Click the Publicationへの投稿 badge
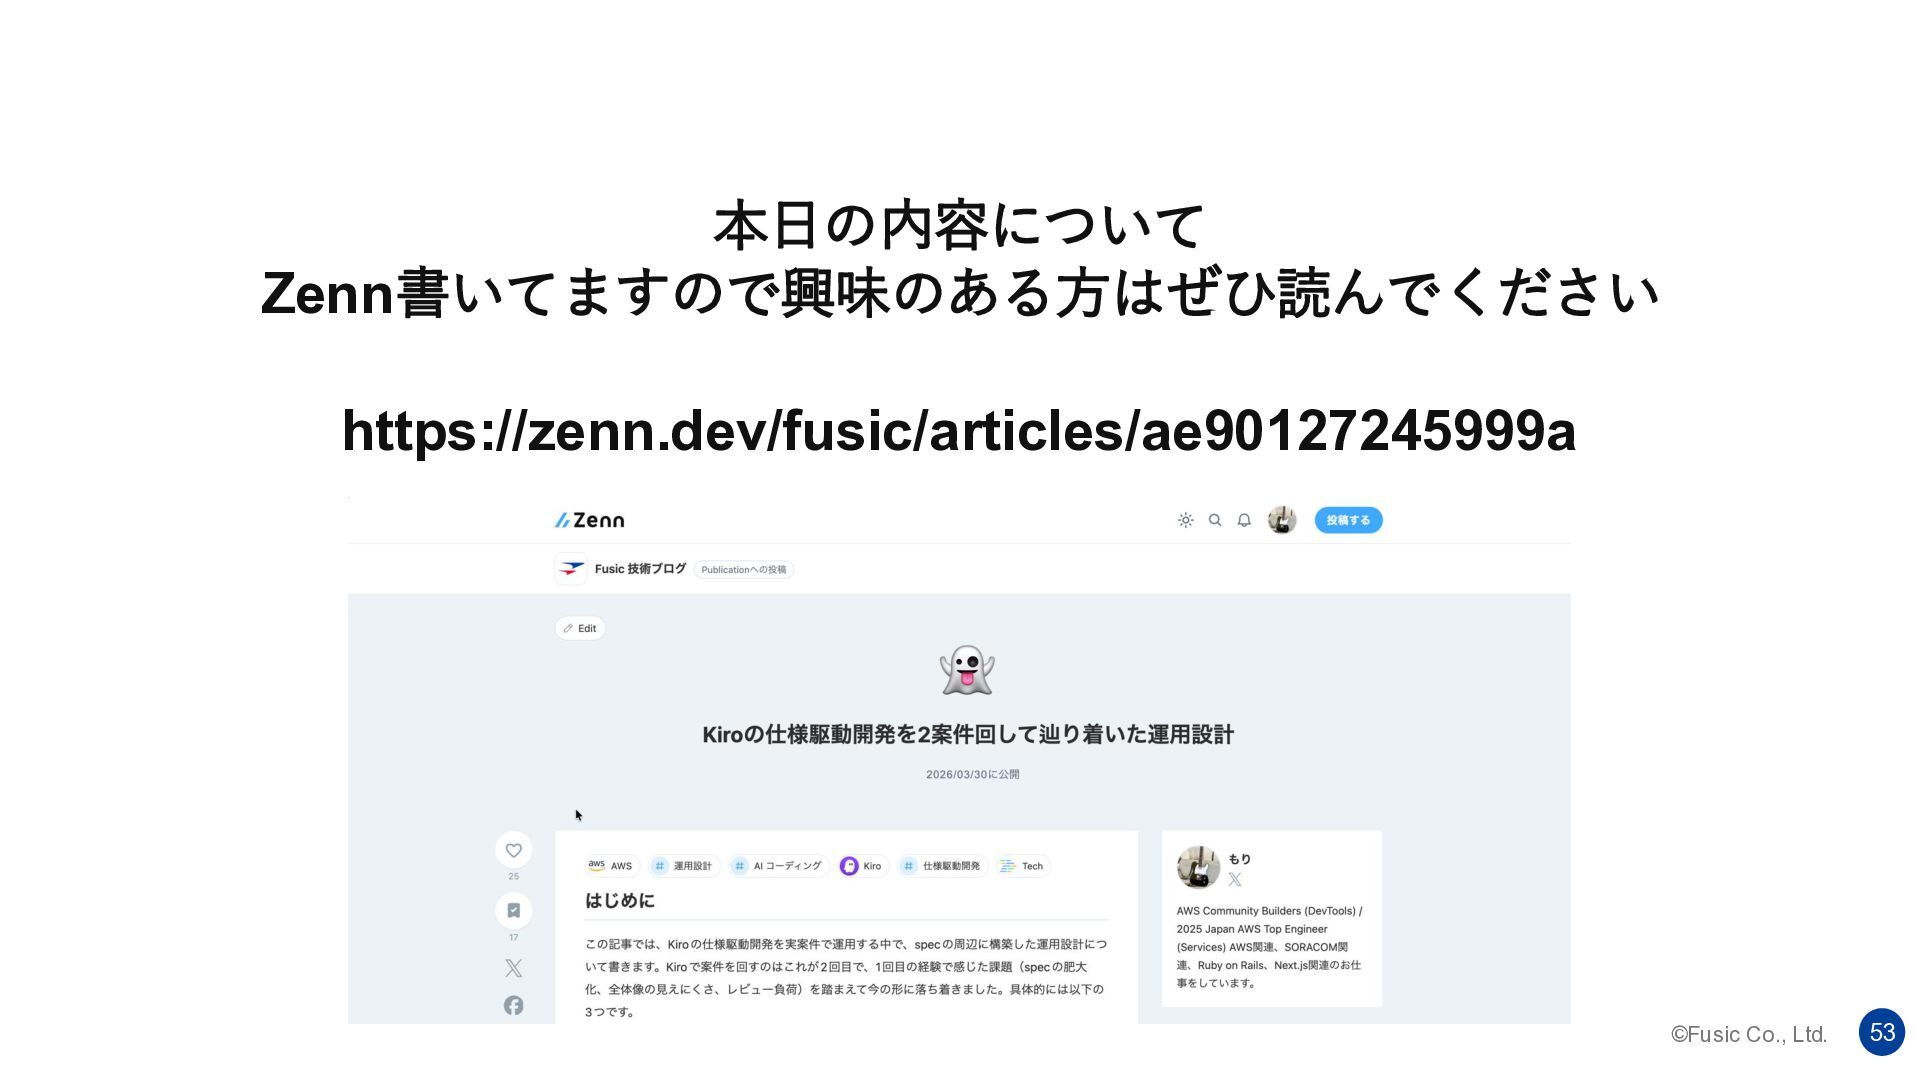The image size is (1920, 1080). pos(744,570)
